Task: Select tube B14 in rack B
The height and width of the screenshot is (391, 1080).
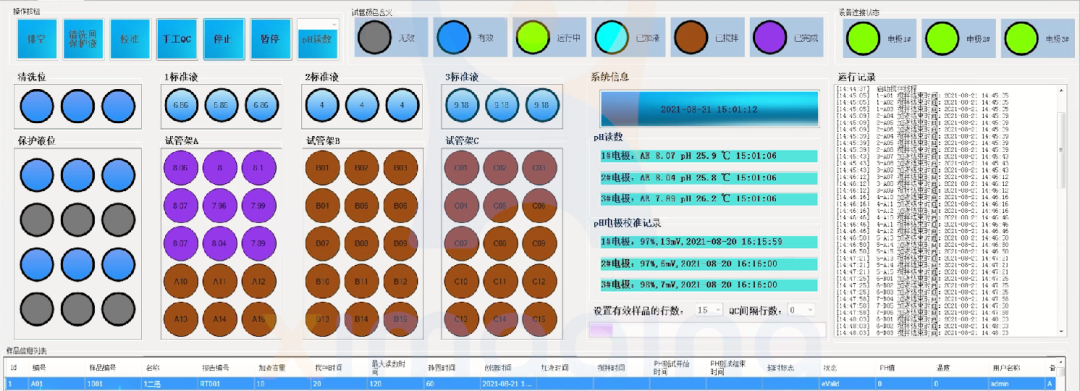Action: [x=362, y=319]
